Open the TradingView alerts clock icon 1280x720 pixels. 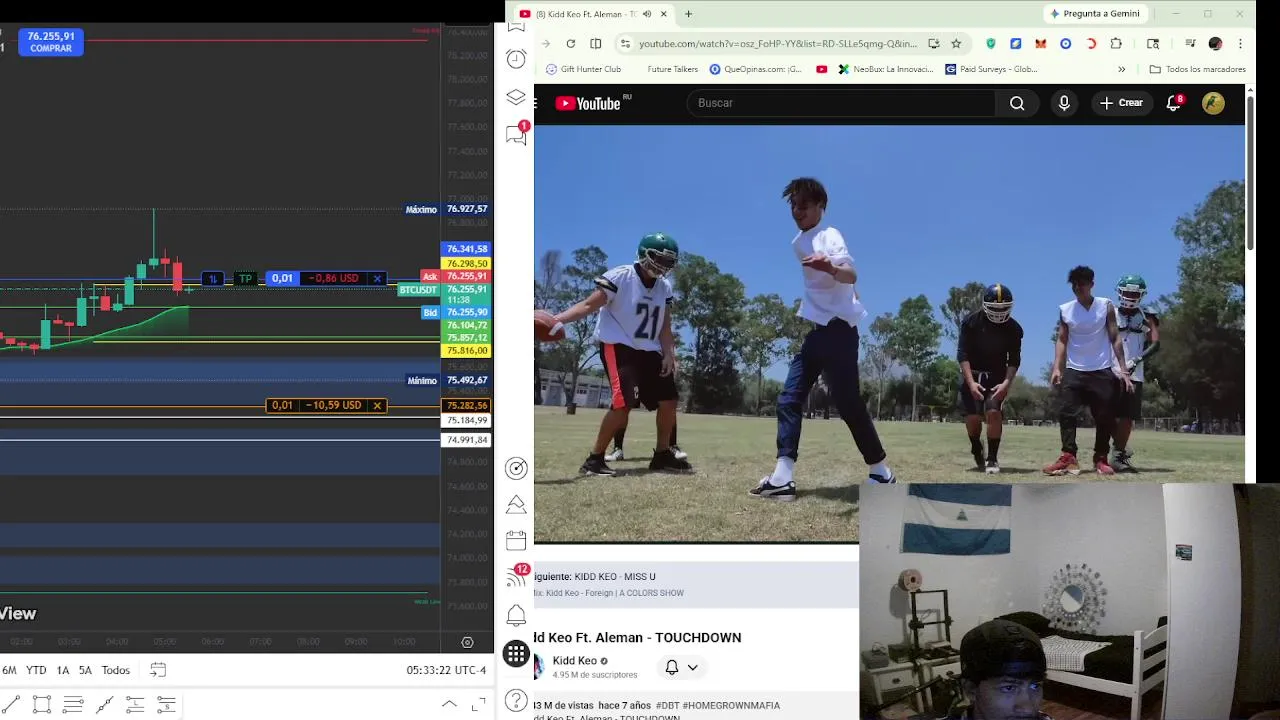516,59
